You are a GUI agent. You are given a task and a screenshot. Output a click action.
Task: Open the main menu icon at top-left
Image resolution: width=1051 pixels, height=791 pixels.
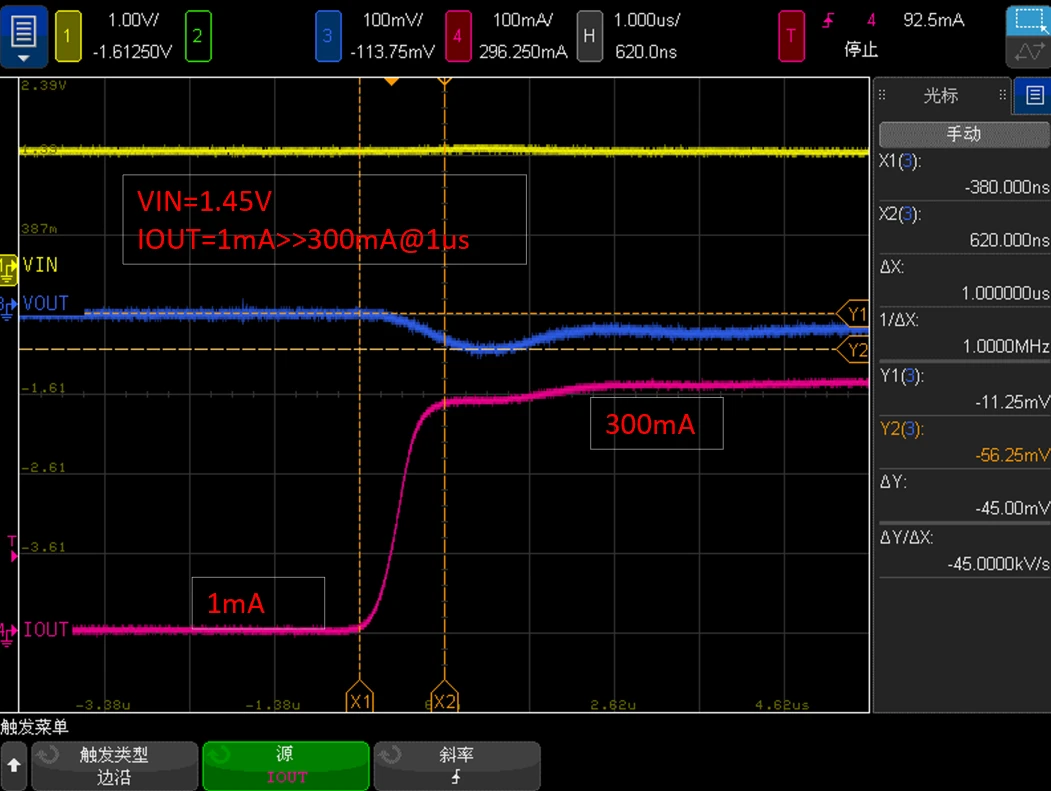[23, 34]
